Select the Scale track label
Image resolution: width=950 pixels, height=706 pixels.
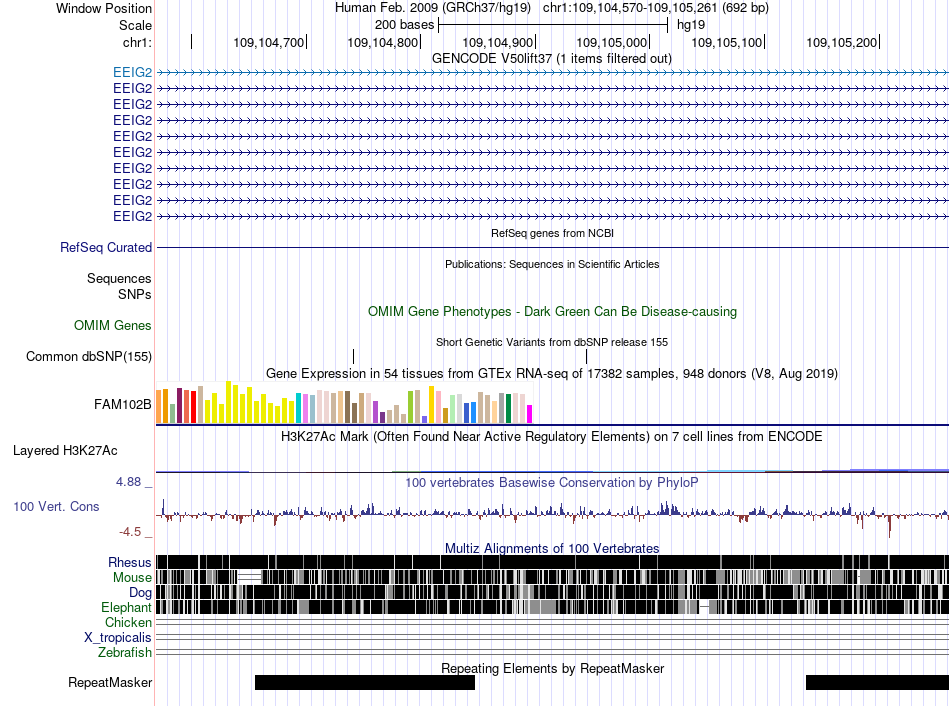pyautogui.click(x=135, y=25)
